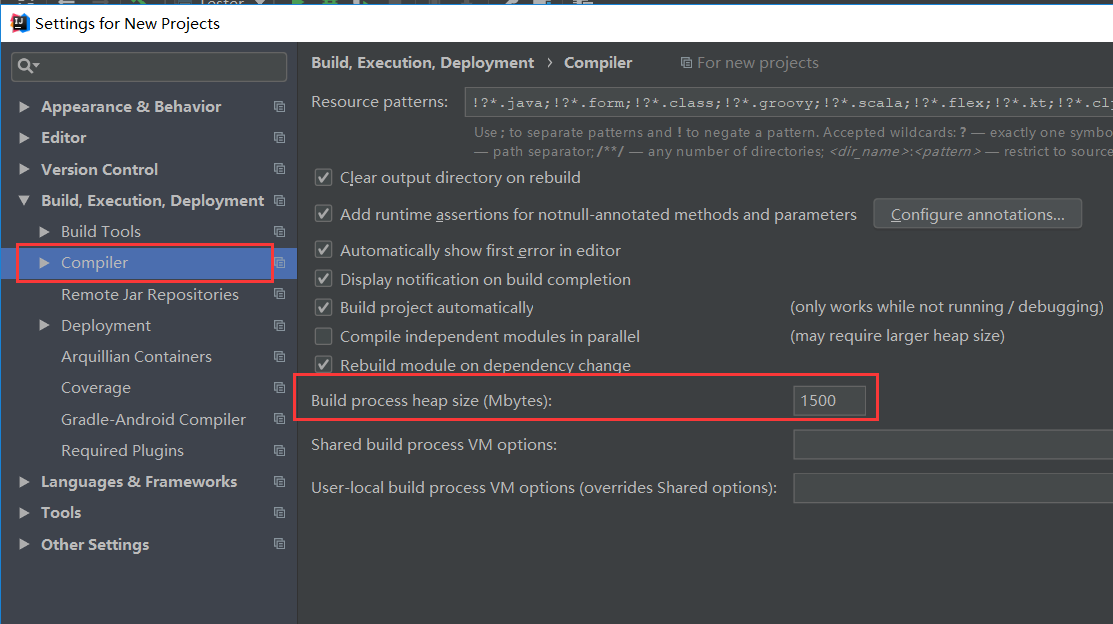The image size is (1113, 624).
Task: Click the copy icon next to Coverage
Action: pyautogui.click(x=280, y=388)
